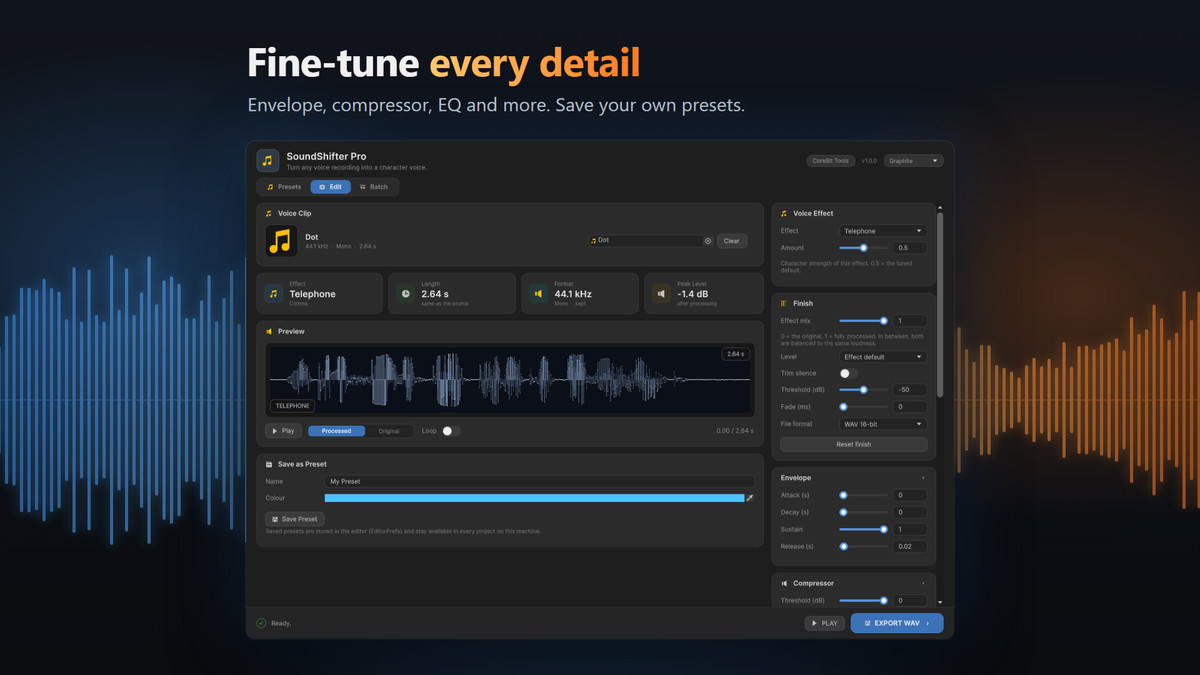Select the Processed preview mode
Viewport: 1200px width, 675px height.
pyautogui.click(x=337, y=431)
